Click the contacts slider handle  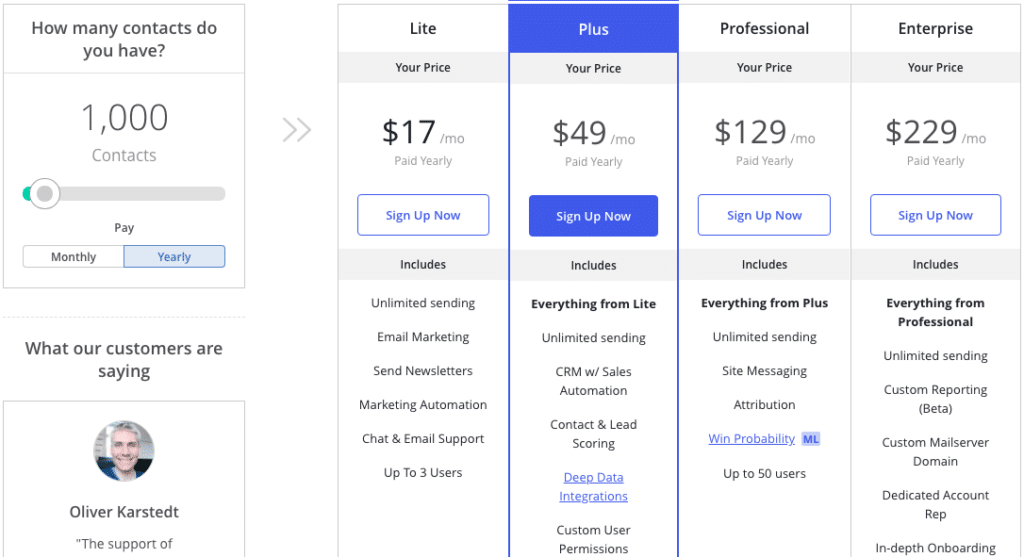click(x=44, y=194)
